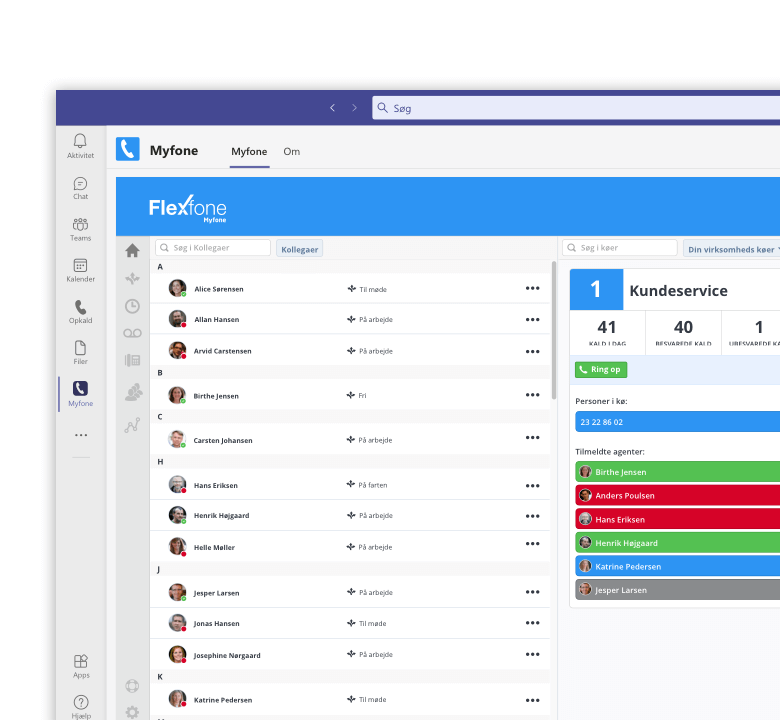Open Kalender in the Teams sidebar

[x=80, y=270]
